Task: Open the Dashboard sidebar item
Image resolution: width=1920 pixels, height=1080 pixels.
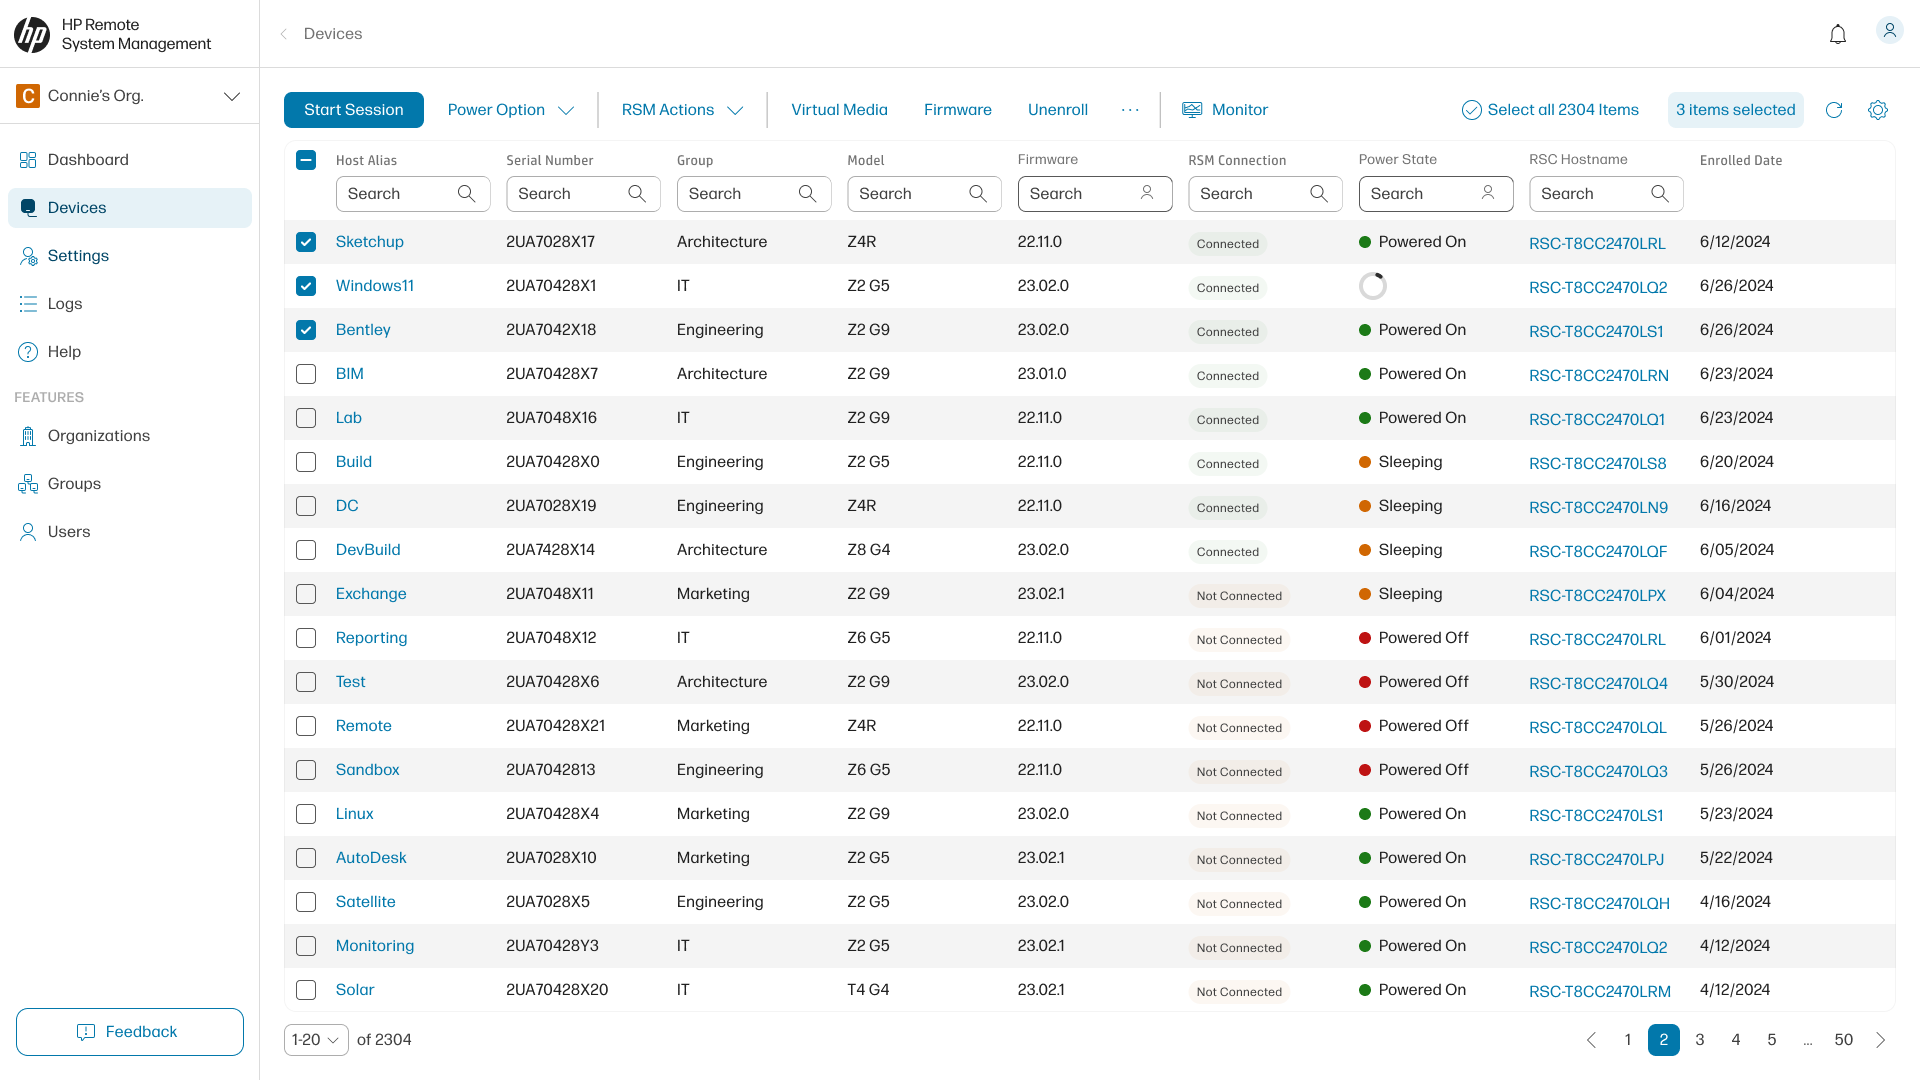Action: coord(88,160)
